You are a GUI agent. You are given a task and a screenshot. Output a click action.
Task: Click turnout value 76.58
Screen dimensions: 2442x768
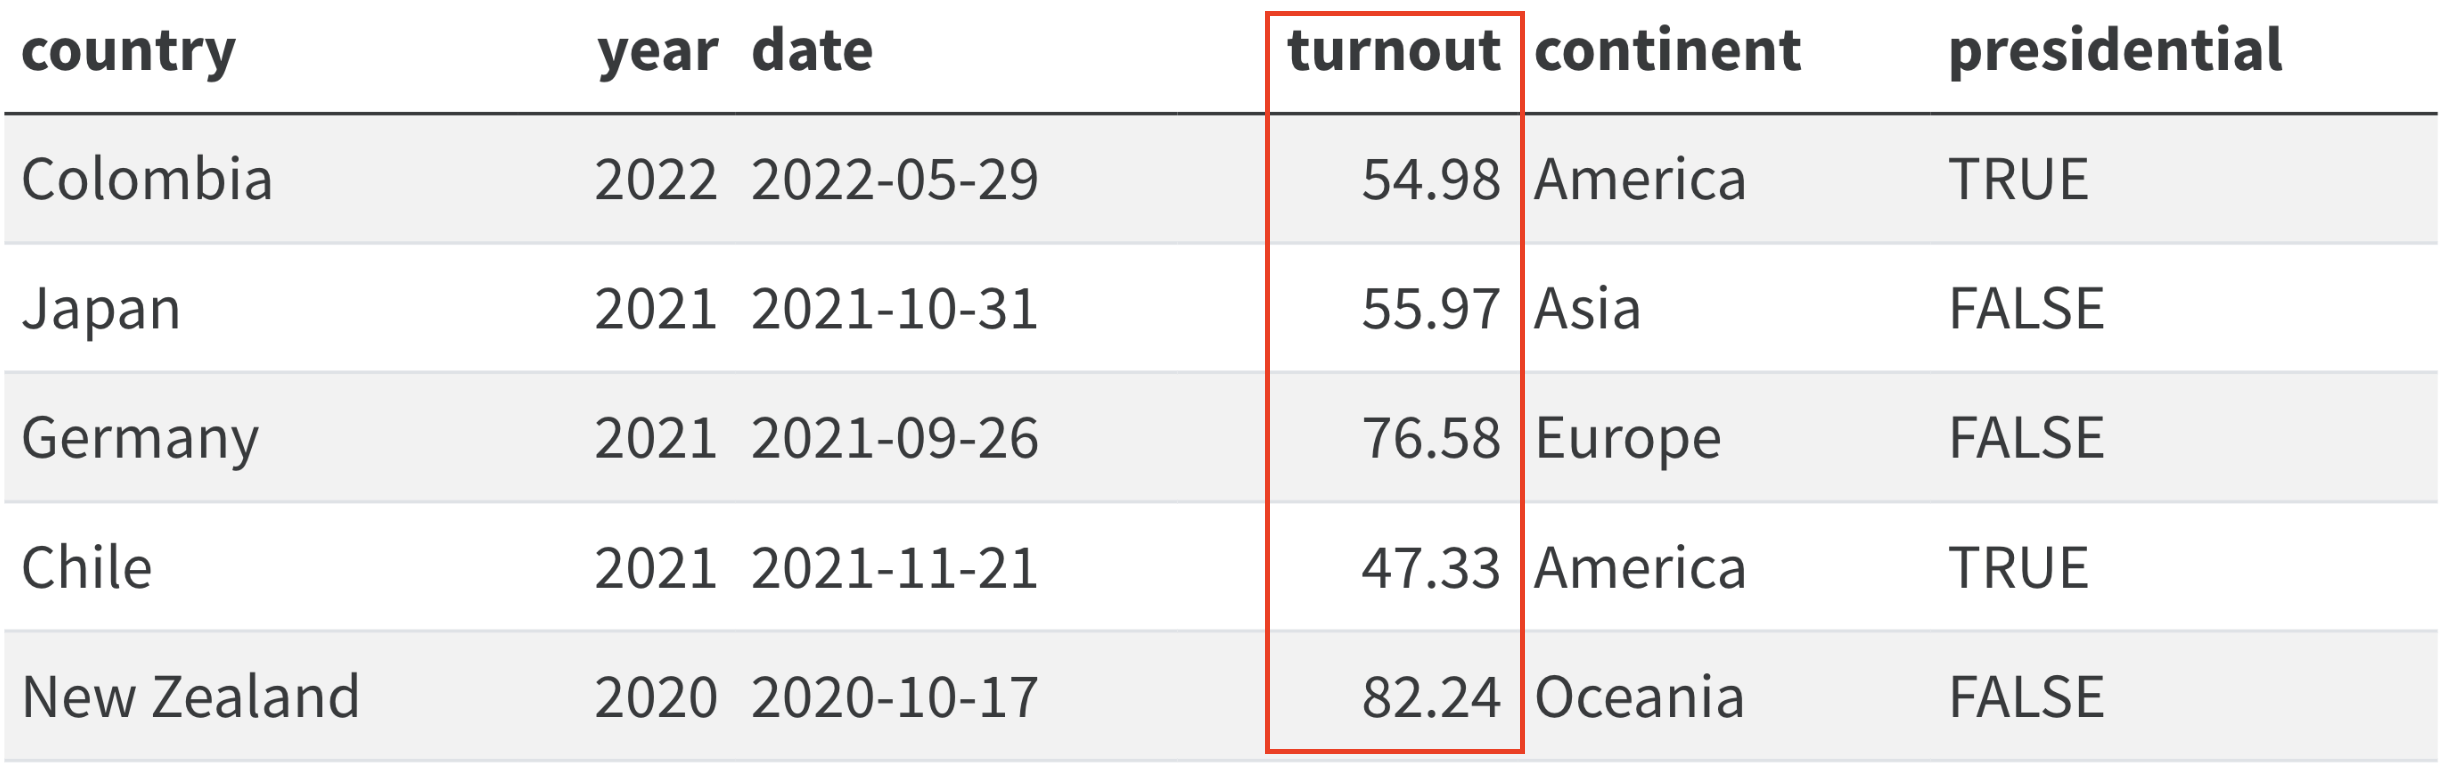pos(1431,438)
